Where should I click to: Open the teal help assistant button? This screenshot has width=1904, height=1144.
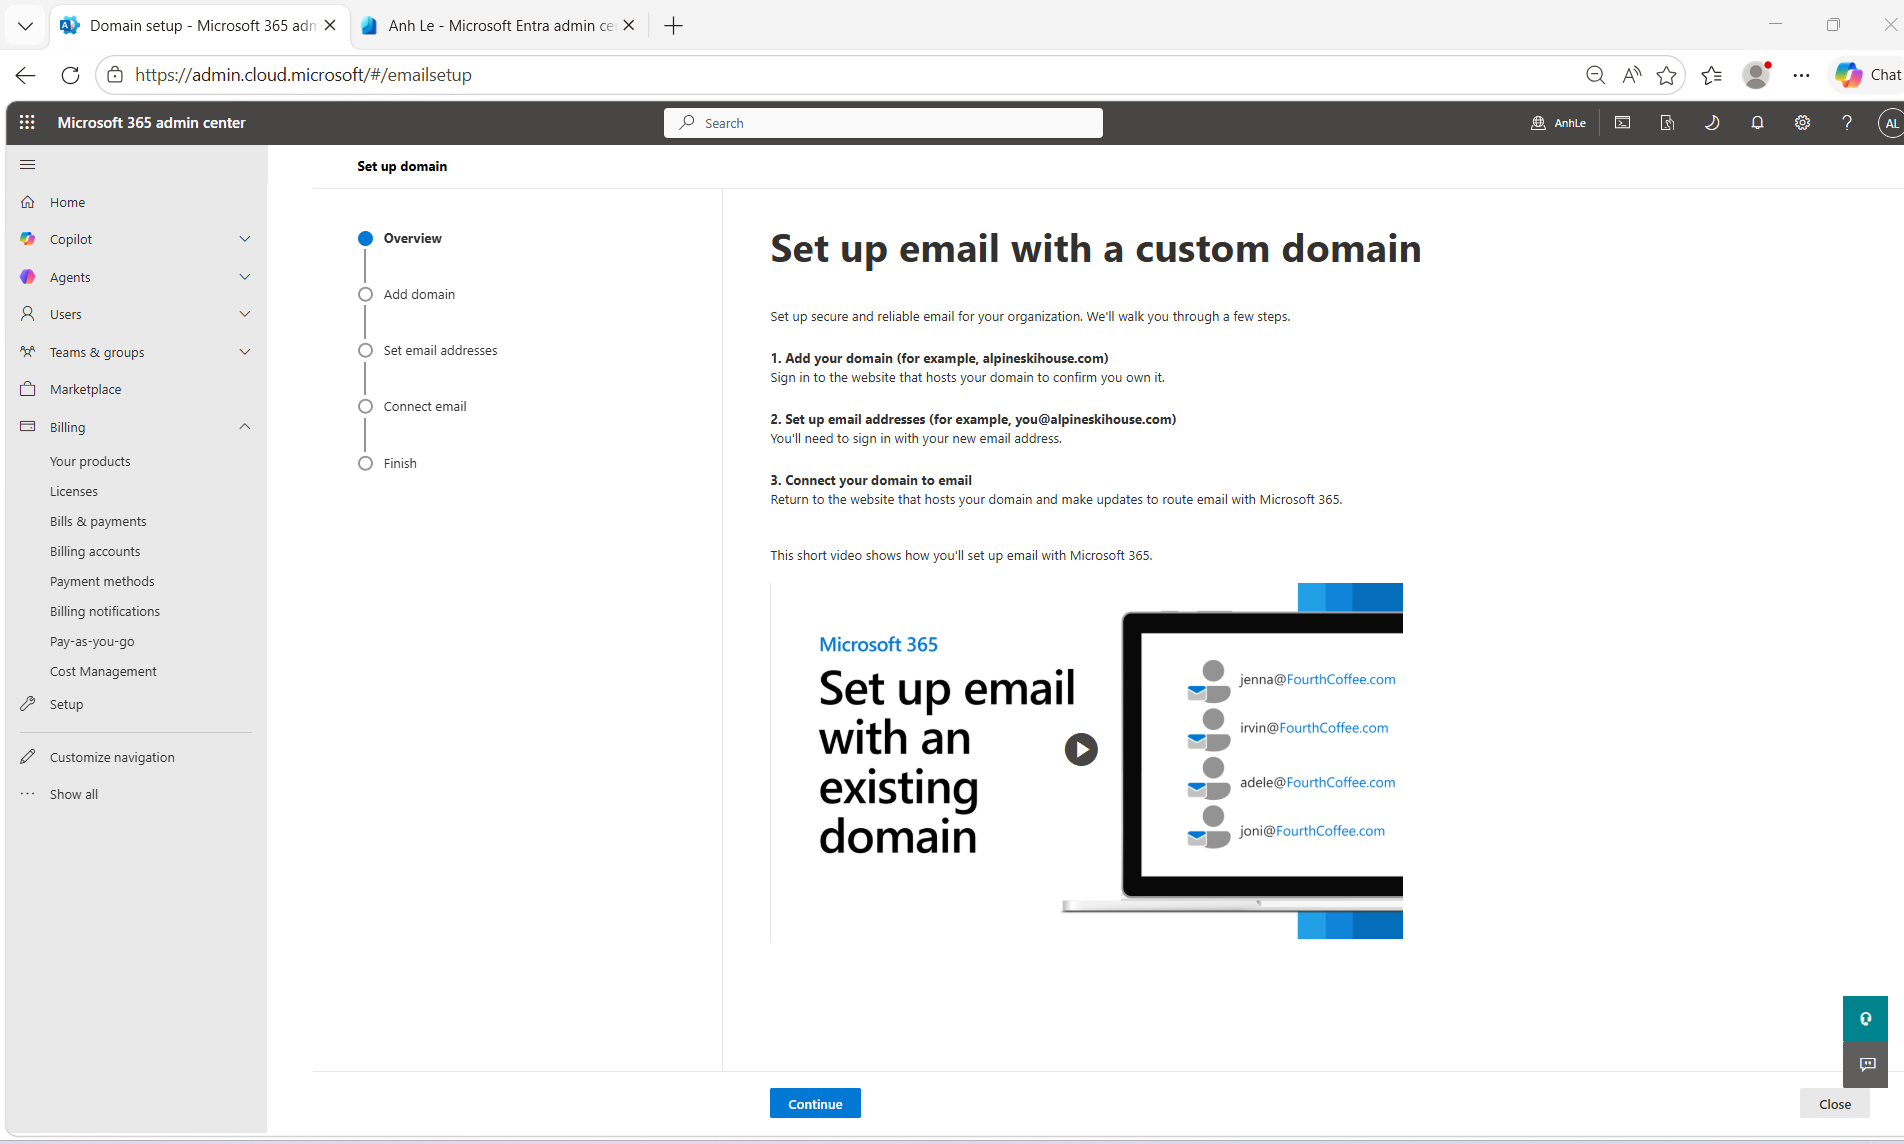1866,1019
